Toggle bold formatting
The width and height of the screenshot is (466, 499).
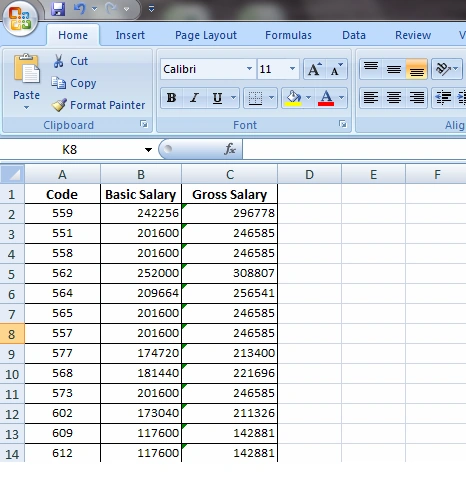(171, 98)
